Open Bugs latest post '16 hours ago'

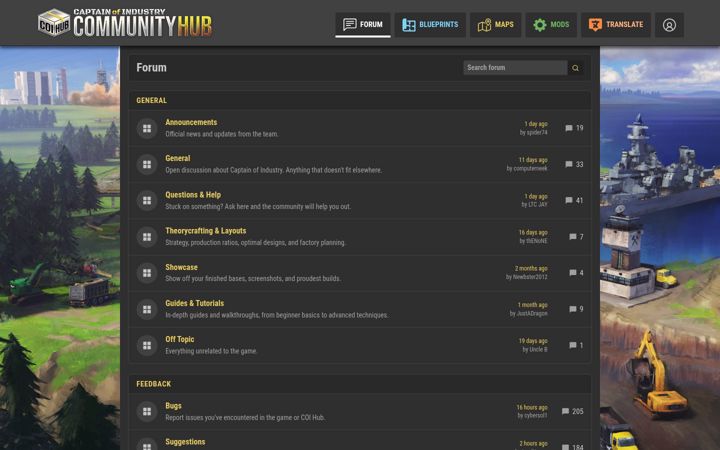pyautogui.click(x=532, y=407)
